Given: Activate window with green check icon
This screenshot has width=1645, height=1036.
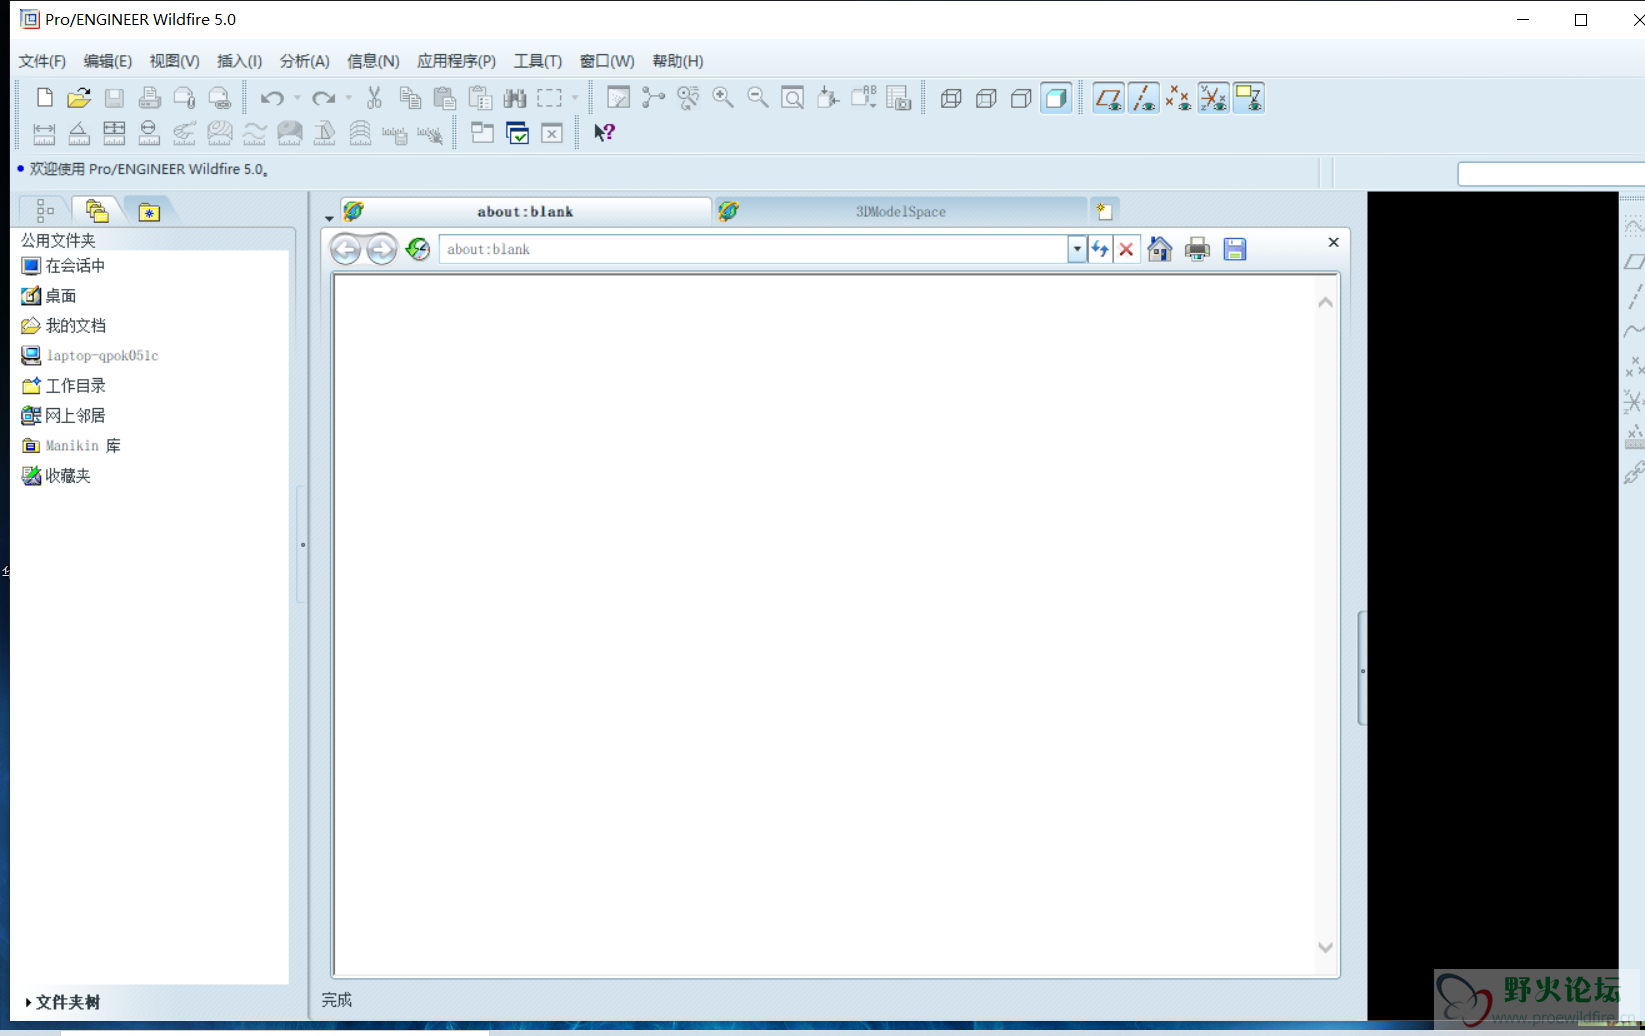Looking at the screenshot, I should click(518, 133).
